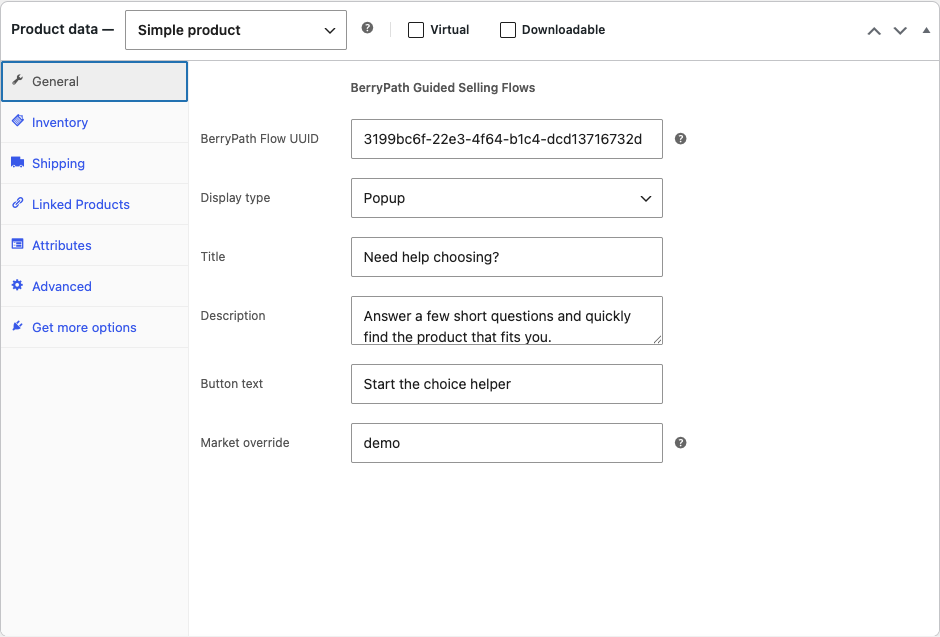Click the wrench icon beside General
Viewport: 940px width, 637px height.
[18, 80]
